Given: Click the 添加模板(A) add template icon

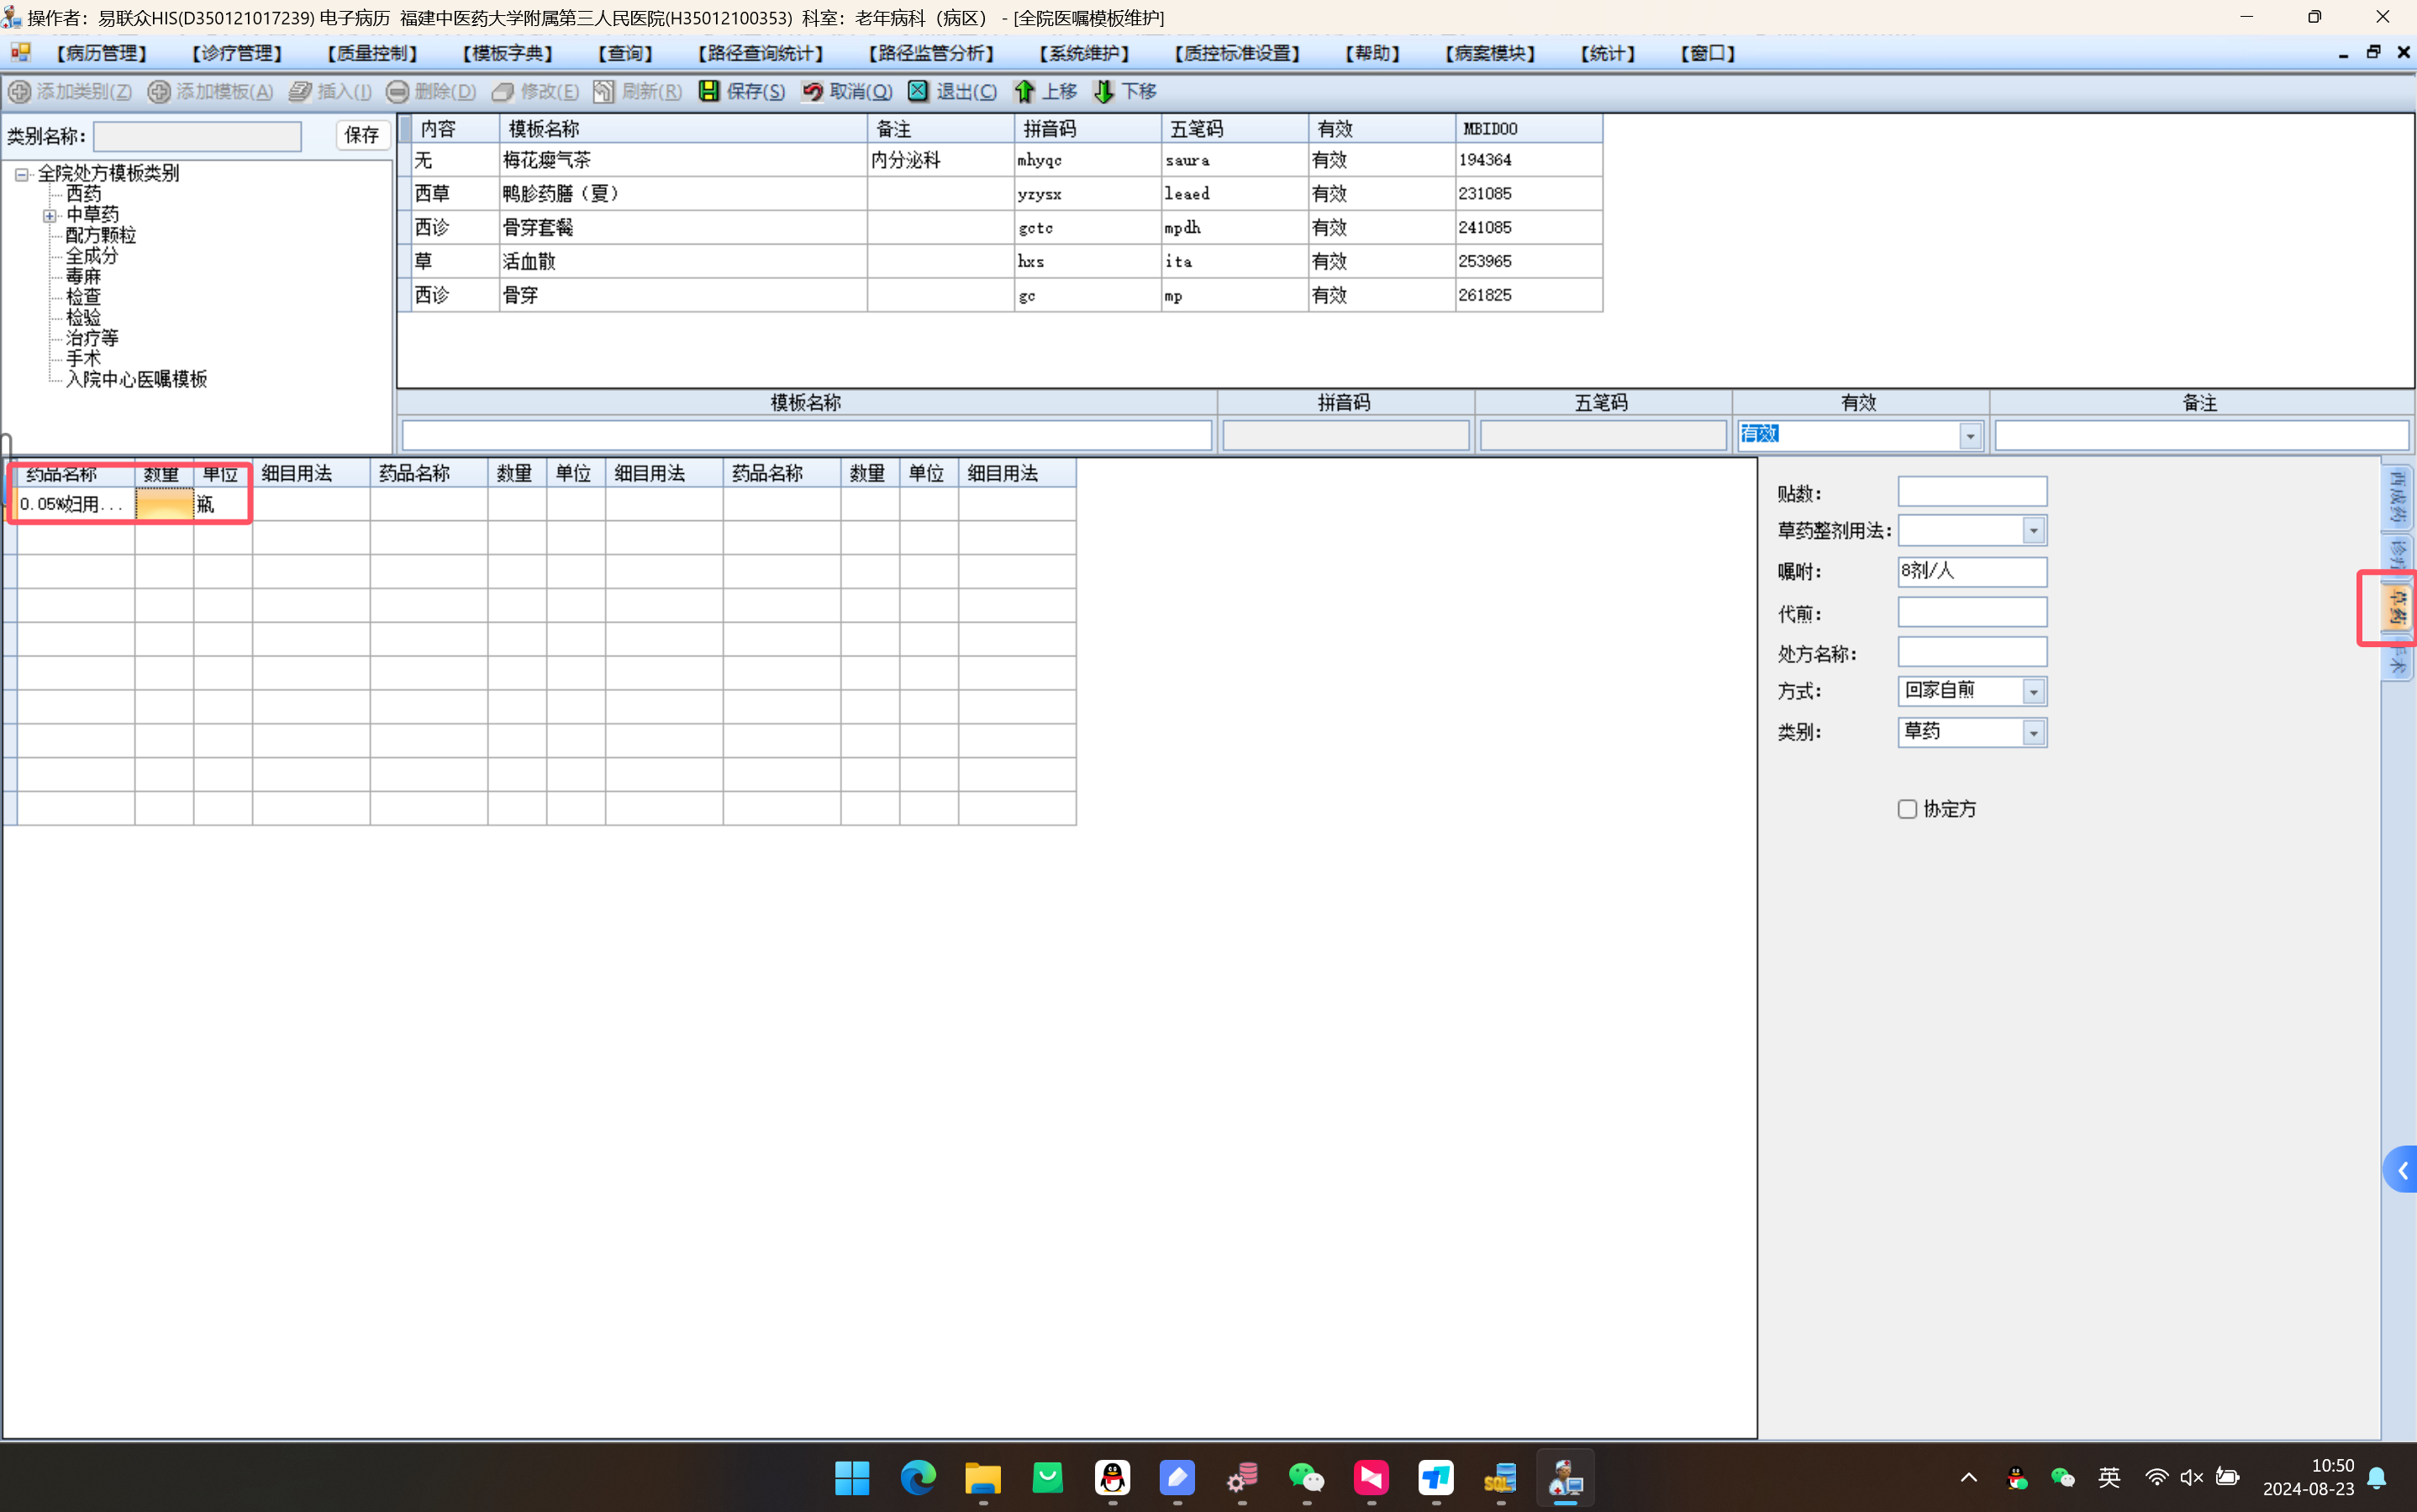Looking at the screenshot, I should pos(158,91).
